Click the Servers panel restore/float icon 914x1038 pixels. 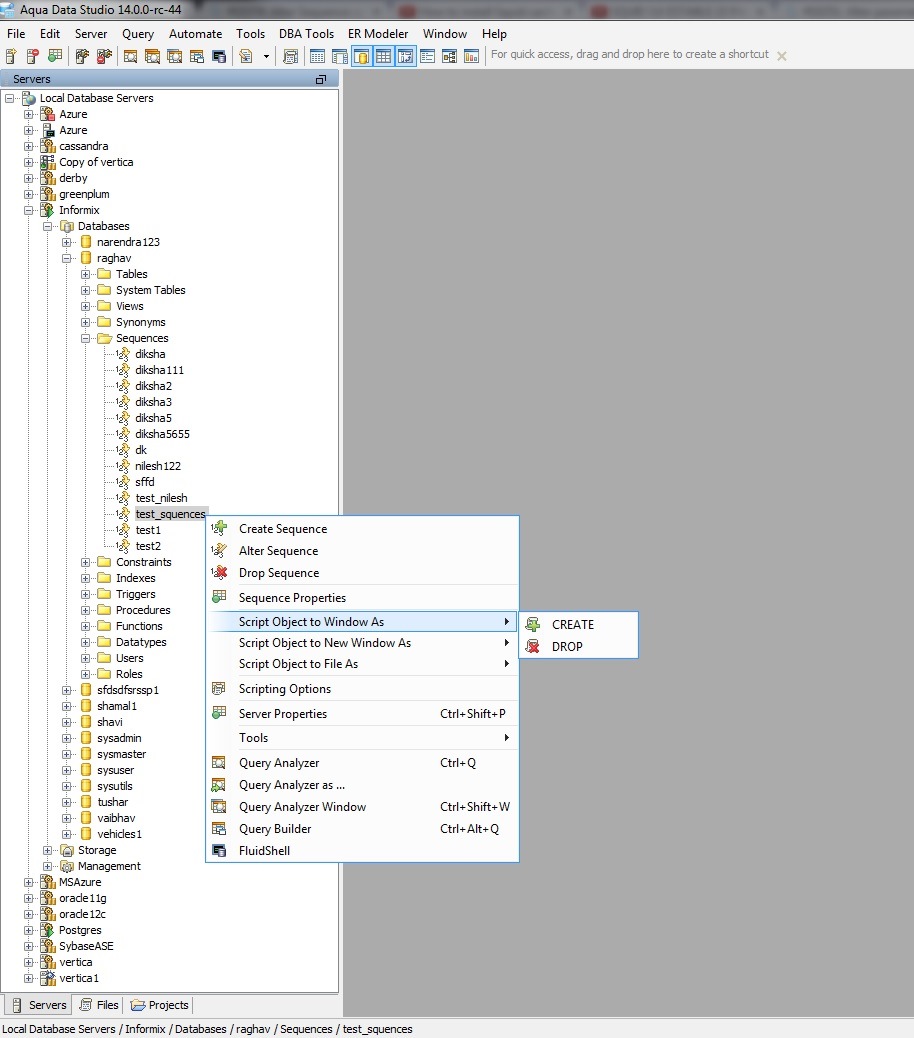coord(321,79)
